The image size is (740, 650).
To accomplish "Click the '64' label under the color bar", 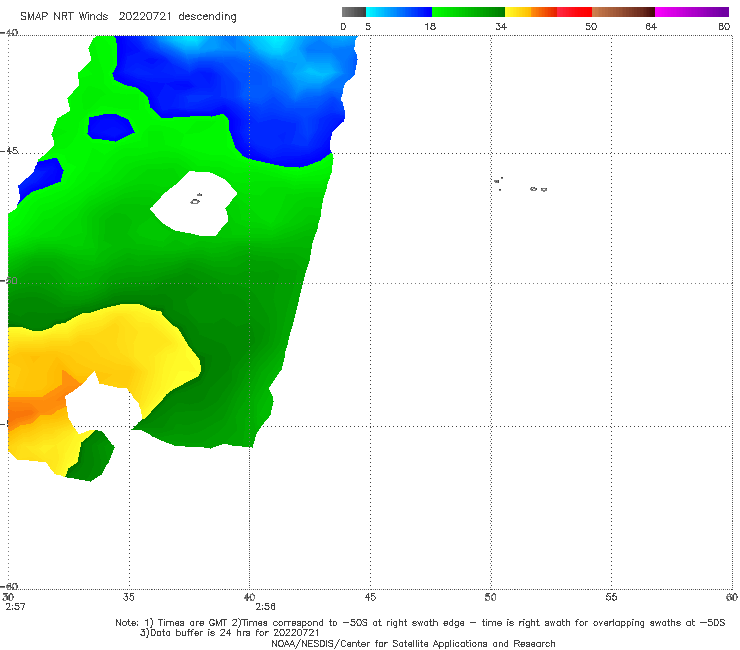I will (651, 26).
